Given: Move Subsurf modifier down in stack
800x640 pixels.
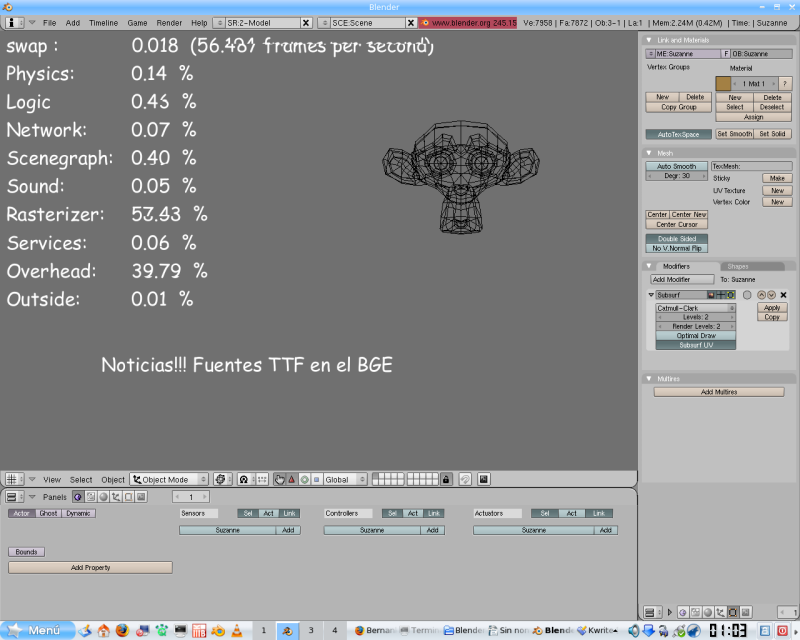Looking at the screenshot, I should [x=771, y=295].
